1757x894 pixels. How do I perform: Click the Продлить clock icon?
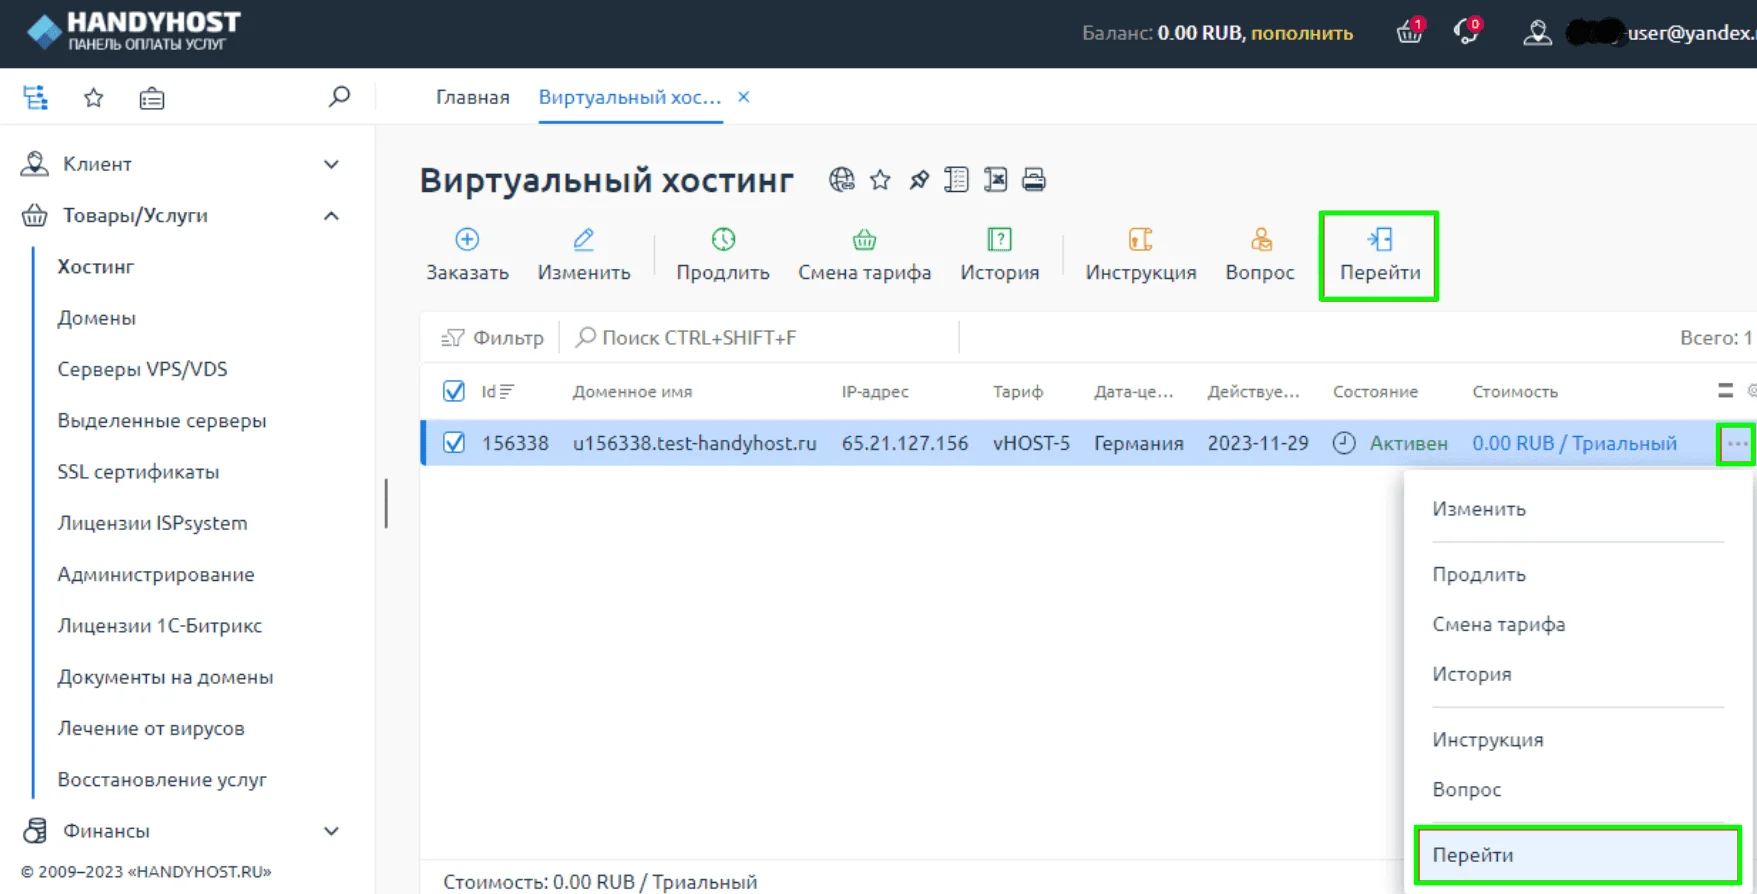click(723, 240)
